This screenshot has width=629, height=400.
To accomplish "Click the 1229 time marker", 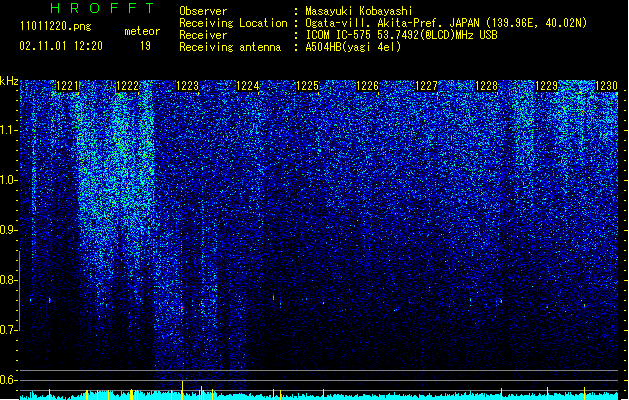I will coord(546,86).
